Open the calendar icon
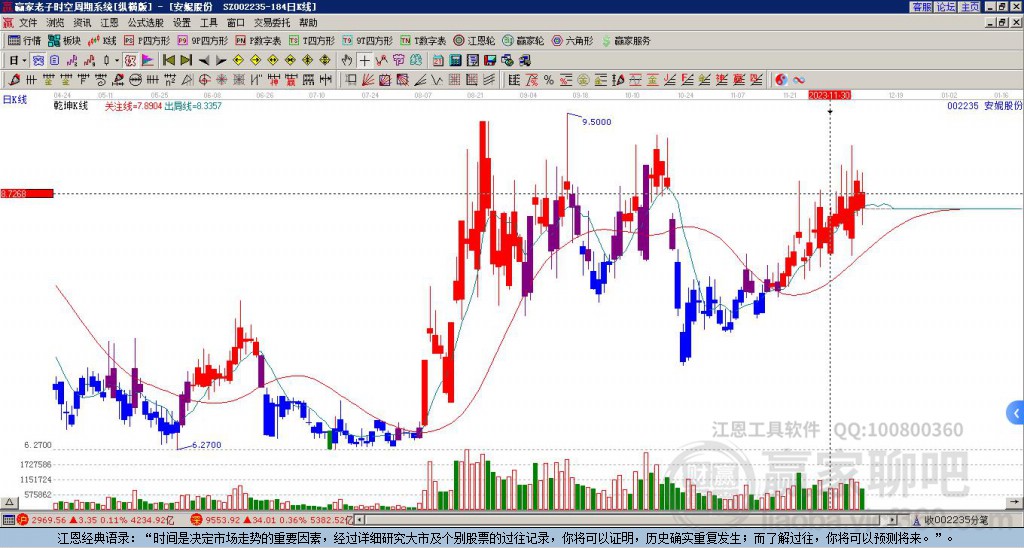Image resolution: width=1024 pixels, height=548 pixels. pyautogui.click(x=438, y=61)
